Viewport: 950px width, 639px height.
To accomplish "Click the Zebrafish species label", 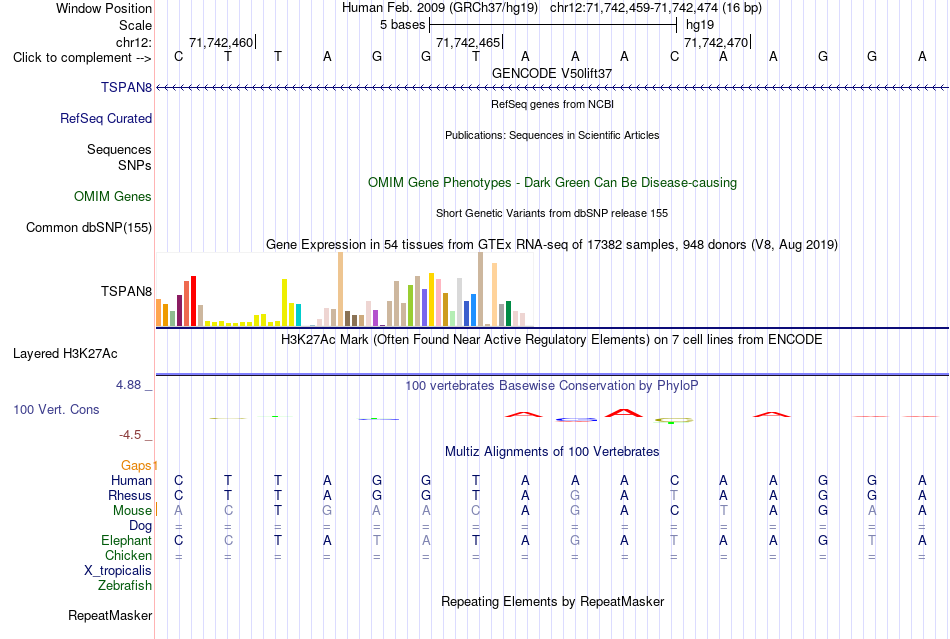I will pos(125,586).
